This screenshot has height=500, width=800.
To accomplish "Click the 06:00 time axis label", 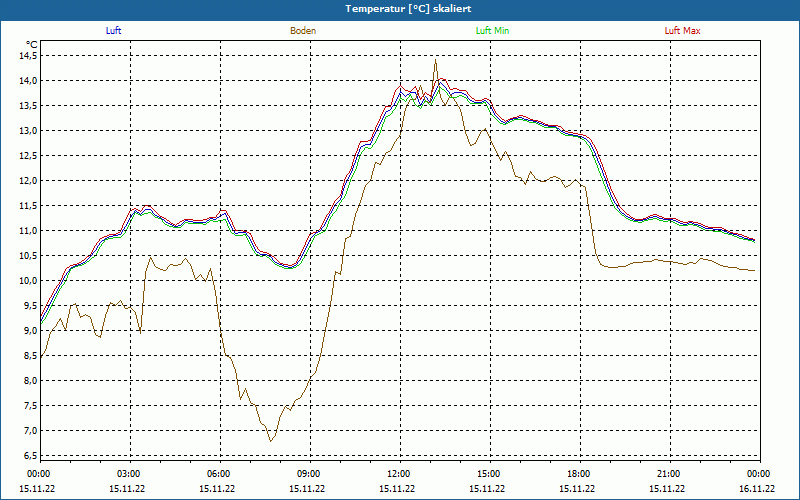I will [x=218, y=474].
